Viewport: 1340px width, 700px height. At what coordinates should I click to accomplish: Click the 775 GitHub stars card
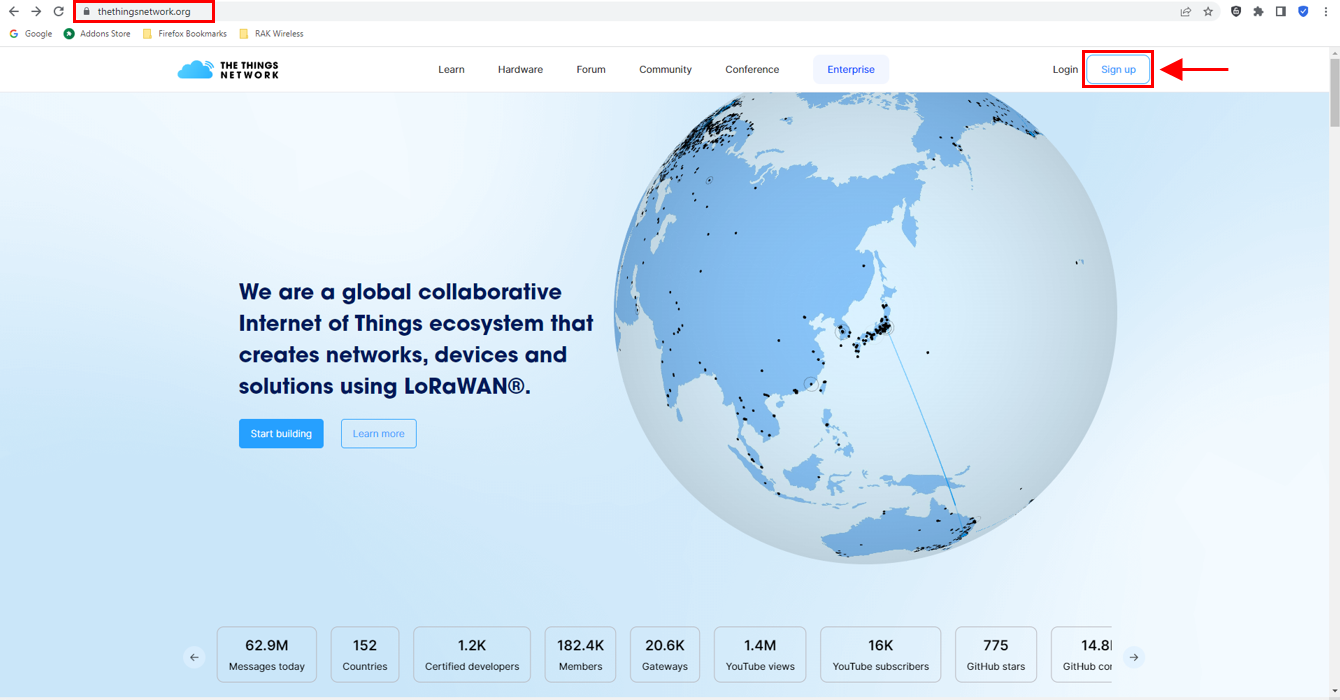click(996, 655)
